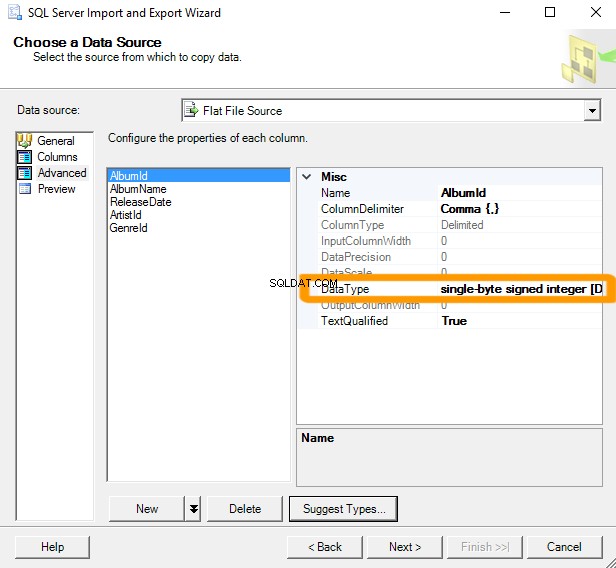
Task: Collapse the Misc property category
Action: coord(307,176)
